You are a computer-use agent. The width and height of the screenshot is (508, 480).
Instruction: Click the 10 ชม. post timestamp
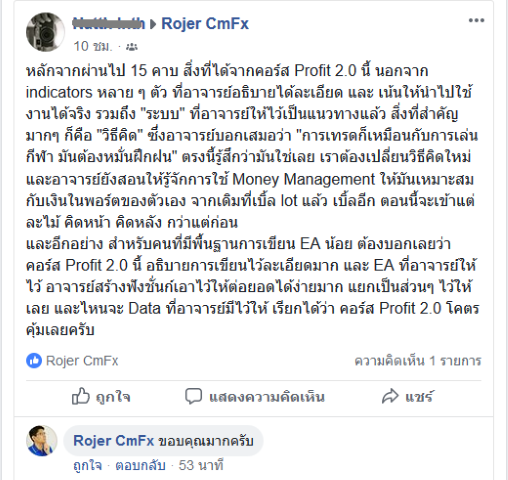tap(93, 47)
